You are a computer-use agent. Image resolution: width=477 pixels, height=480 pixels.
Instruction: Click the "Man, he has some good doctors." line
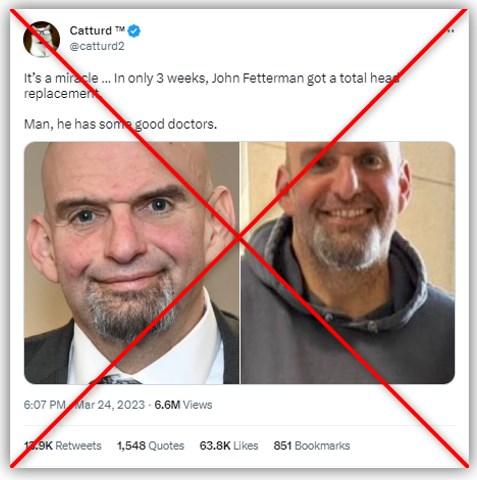(120, 124)
